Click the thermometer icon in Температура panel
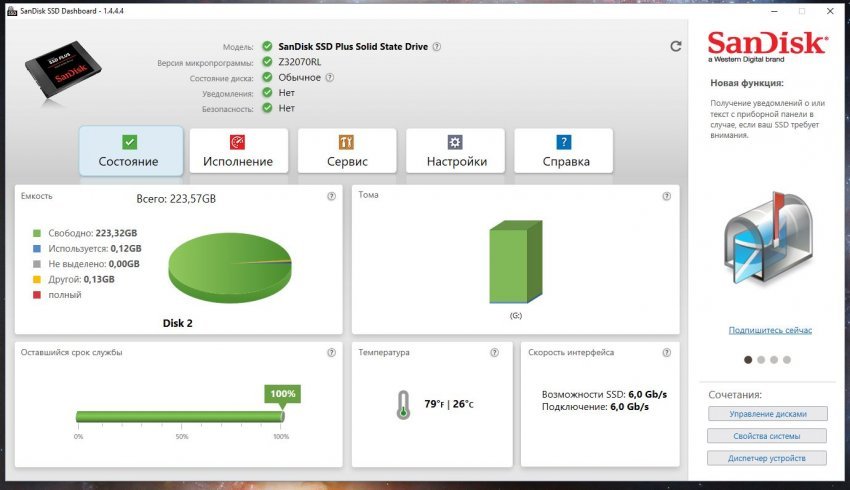Viewport: 850px width, 490px height. tap(403, 404)
